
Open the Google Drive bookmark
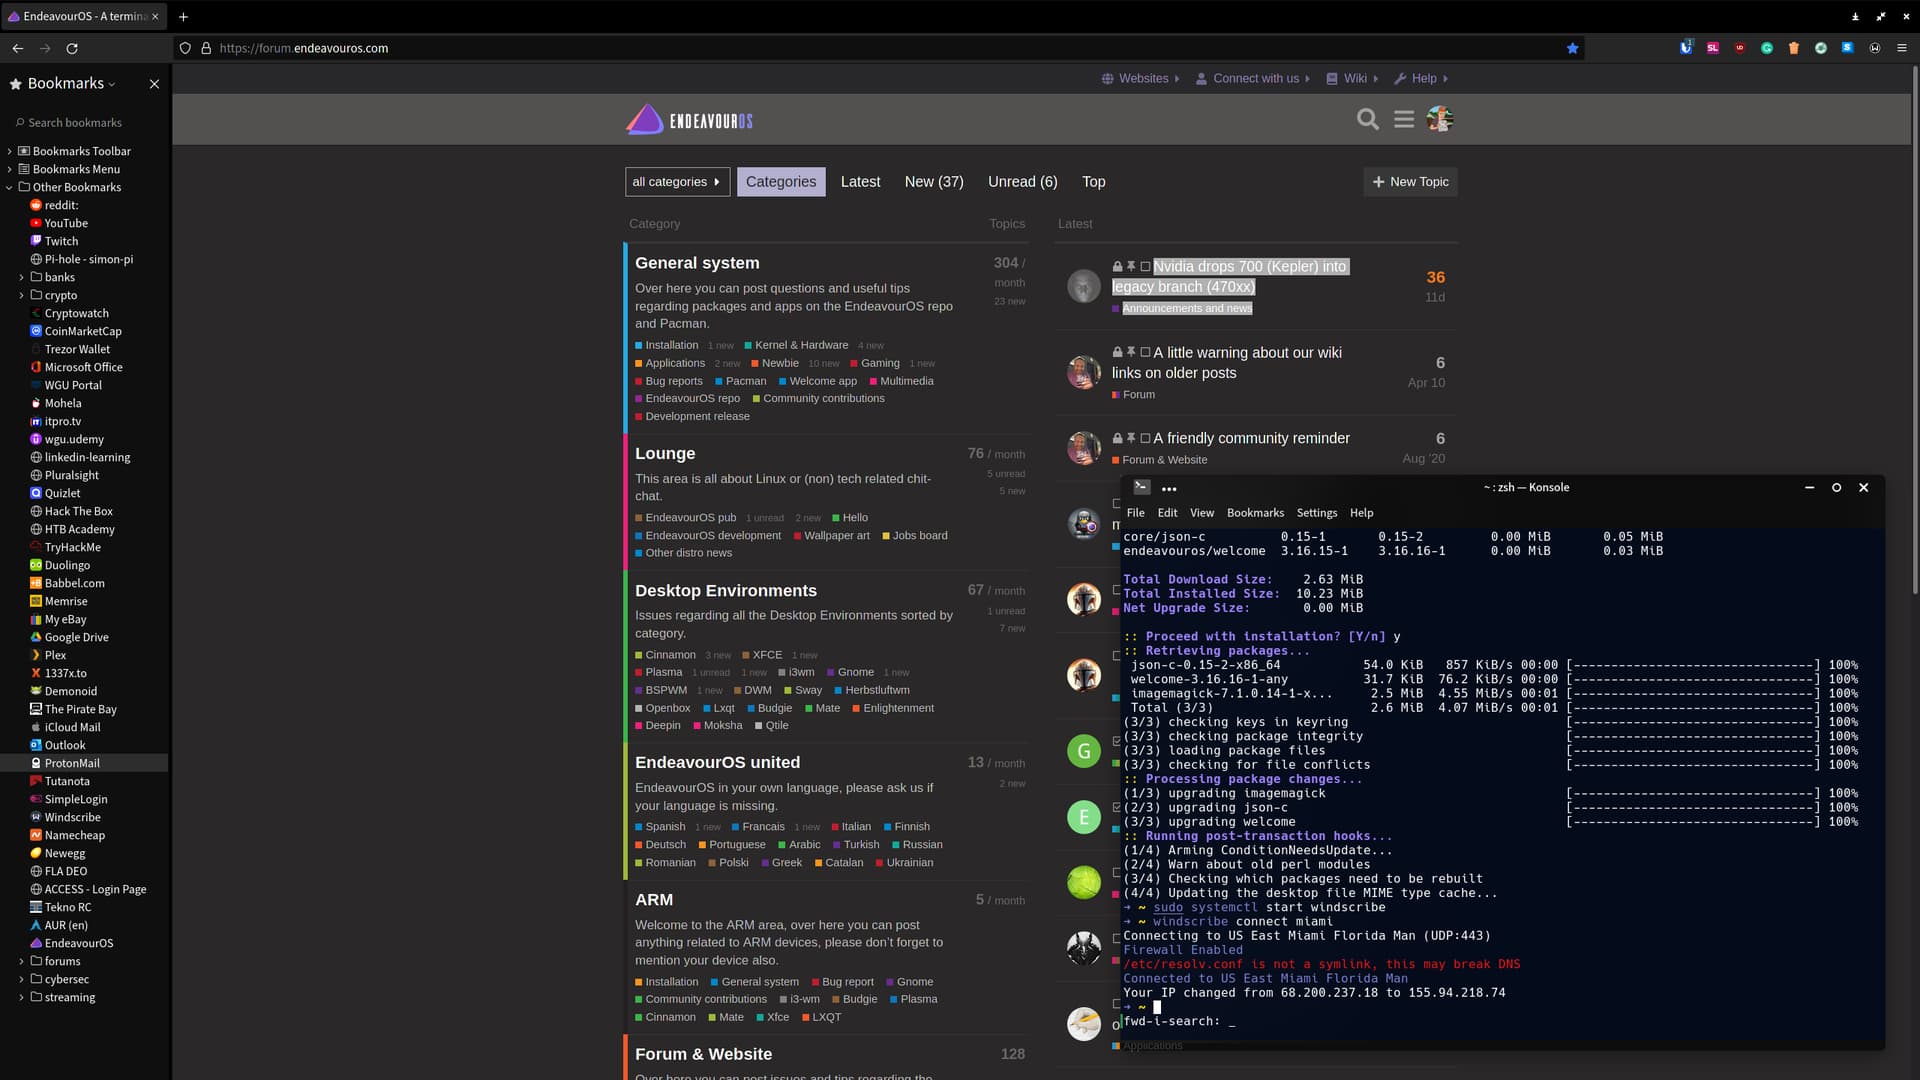tap(76, 637)
